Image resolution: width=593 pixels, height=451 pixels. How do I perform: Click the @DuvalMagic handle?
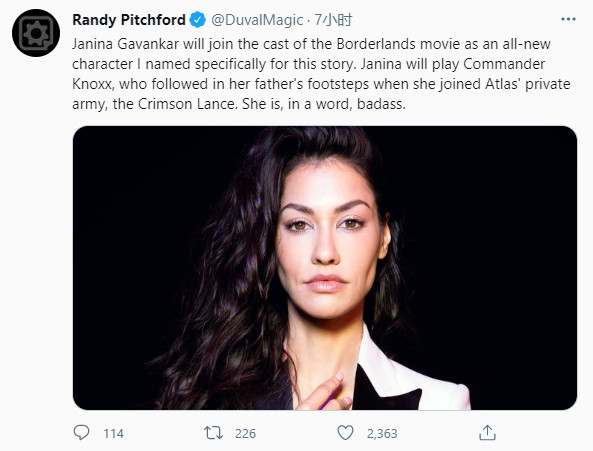coord(257,20)
